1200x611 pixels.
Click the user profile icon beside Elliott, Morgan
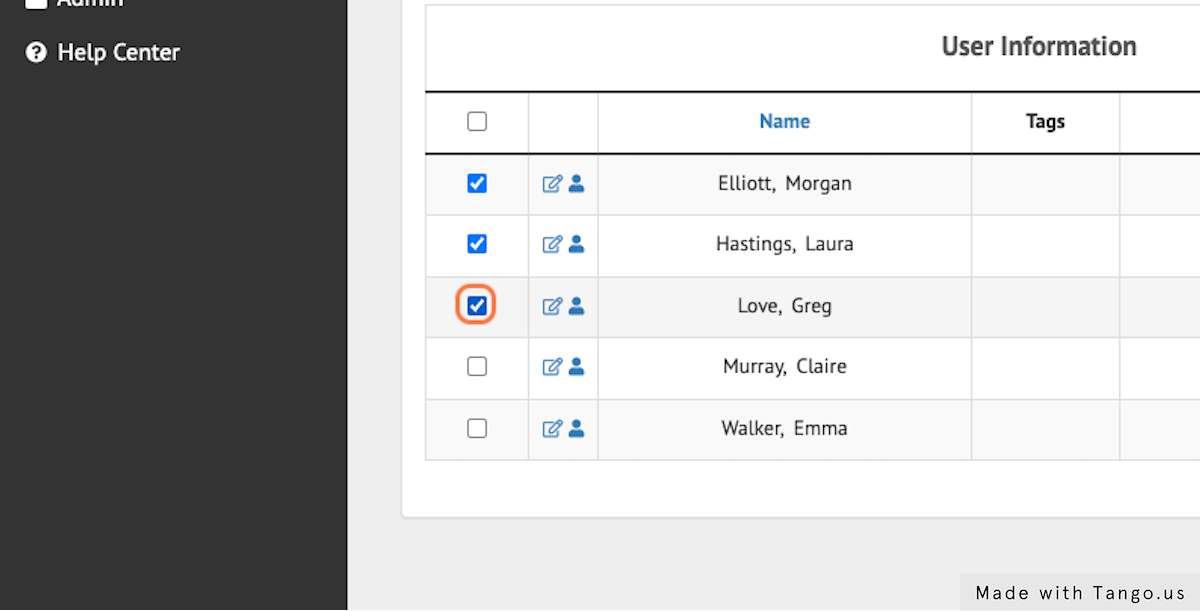(x=576, y=184)
